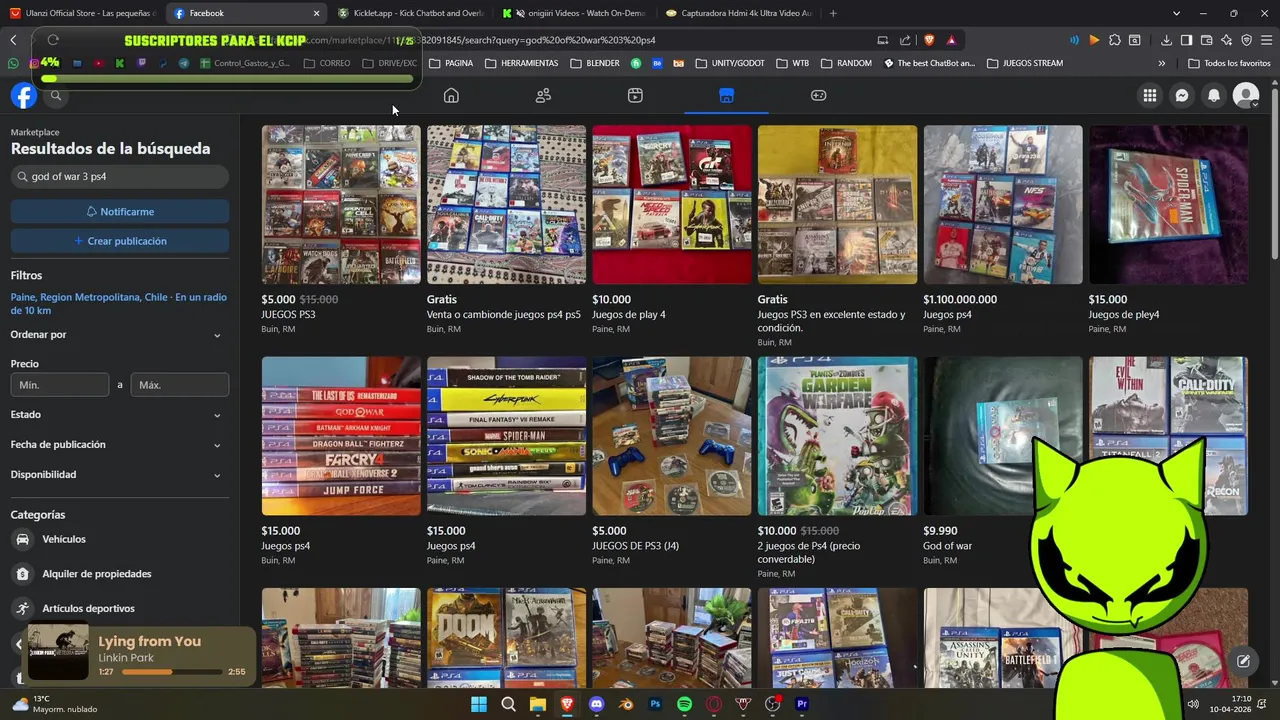Switch to the Capturadora Hdmi 4k tab
This screenshot has width=1280, height=720.
[739, 13]
